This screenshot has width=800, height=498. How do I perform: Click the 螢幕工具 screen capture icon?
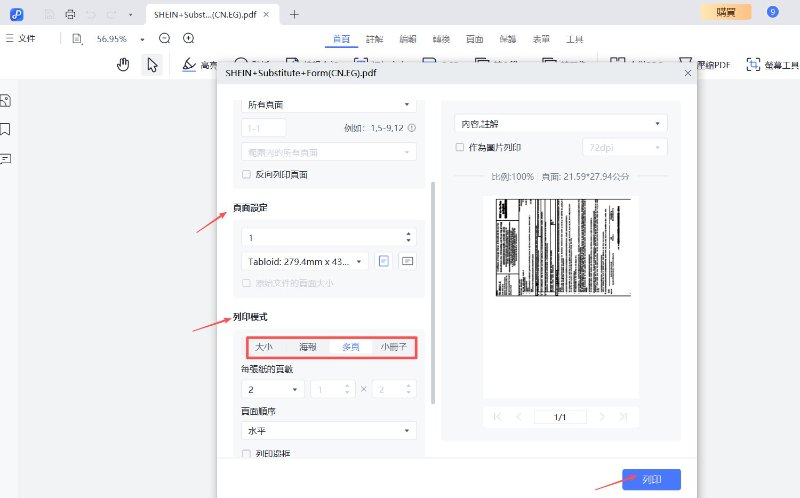753,64
